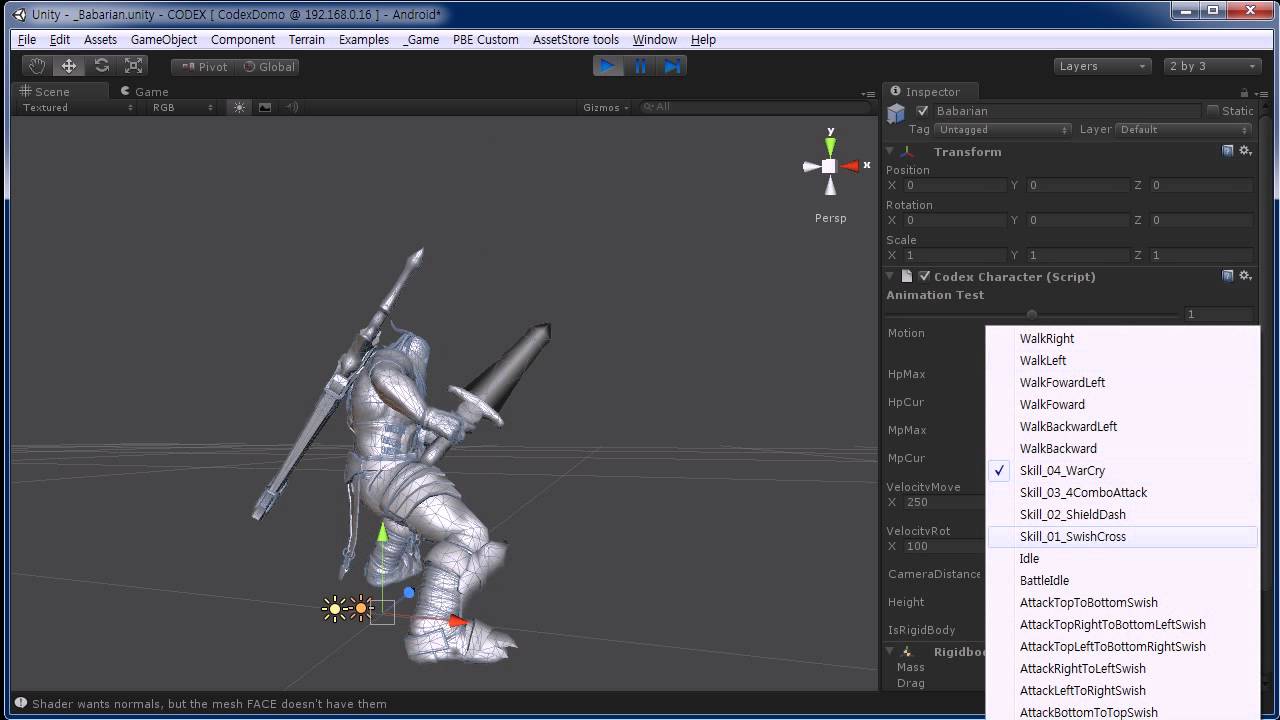
Task: Click the Animation Test slider handle
Action: click(1032, 314)
